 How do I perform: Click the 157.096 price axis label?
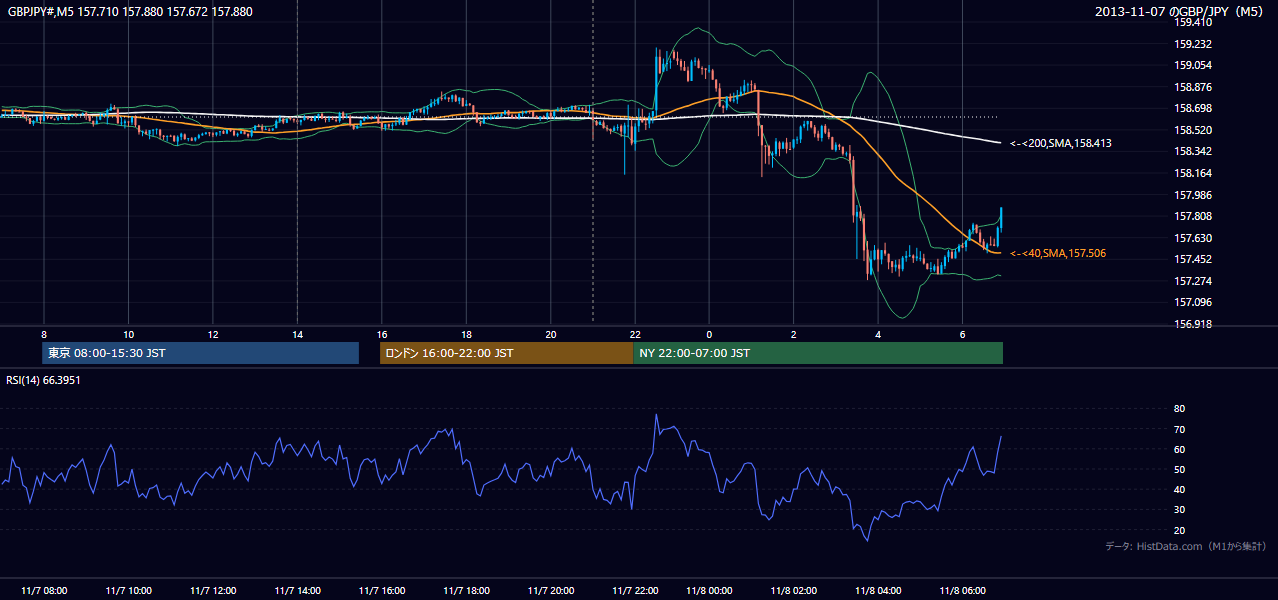pyautogui.click(x=1193, y=302)
